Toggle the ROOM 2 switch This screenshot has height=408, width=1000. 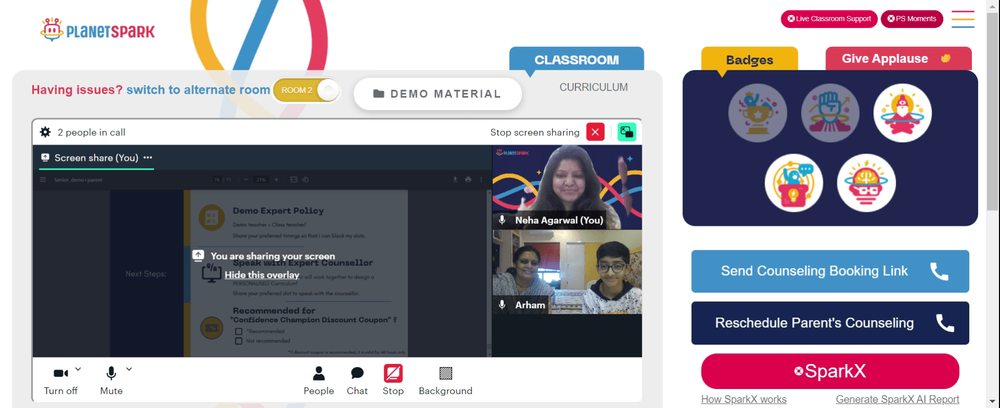(306, 90)
